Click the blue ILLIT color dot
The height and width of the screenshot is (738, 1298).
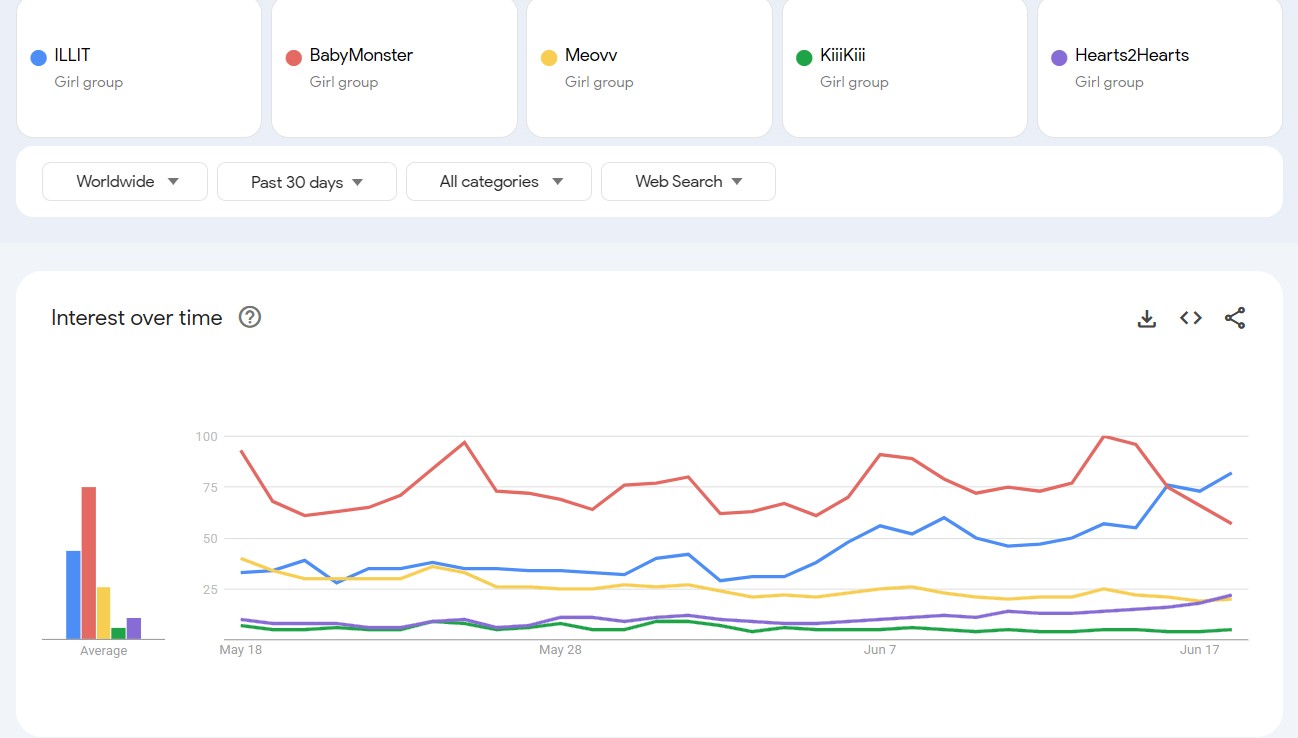(x=39, y=57)
